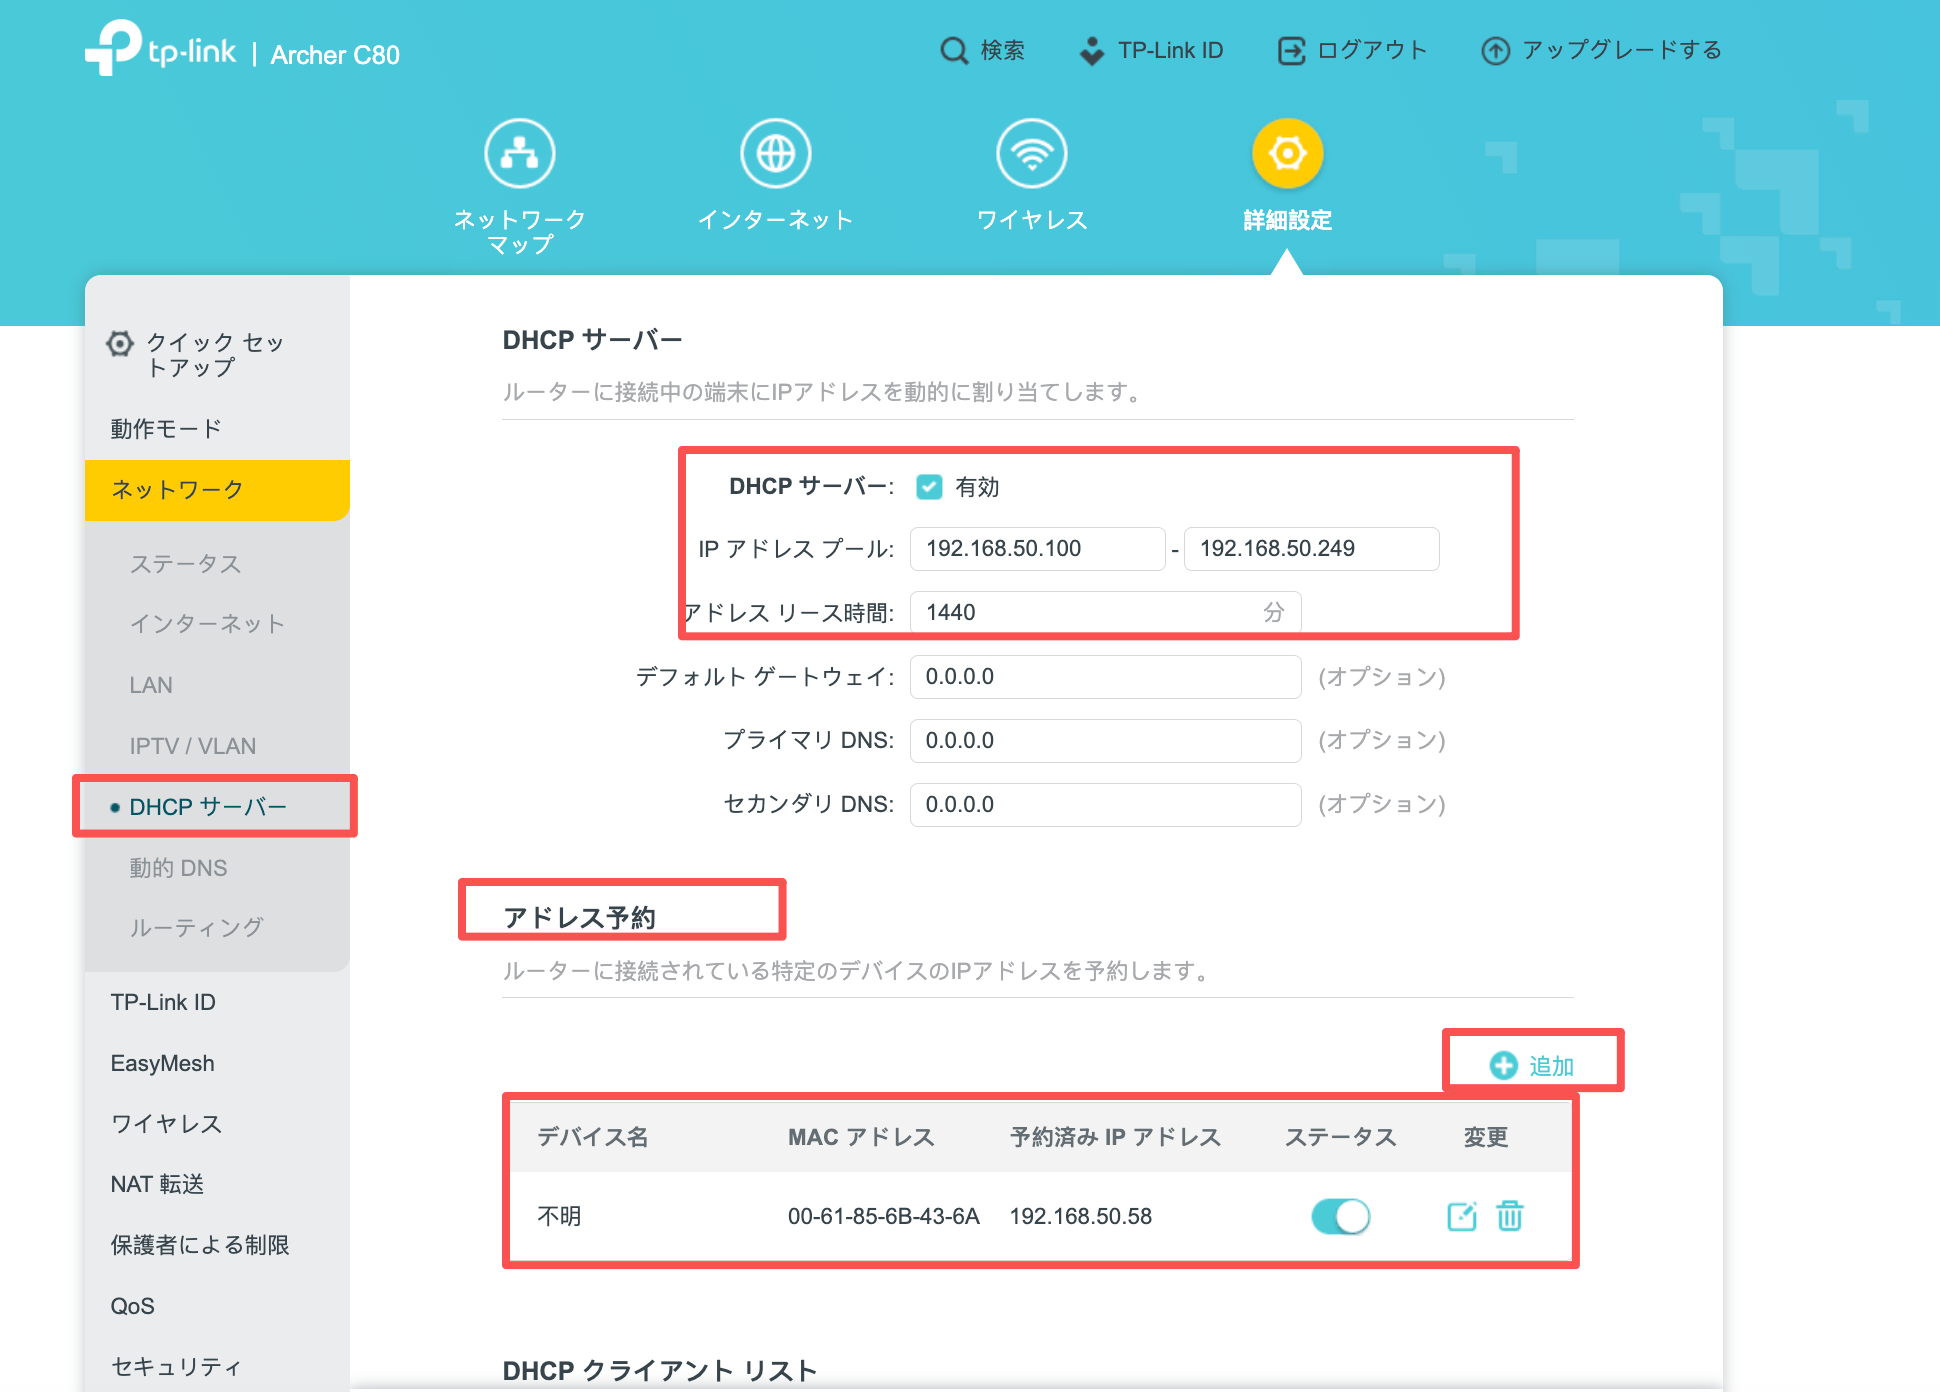Click the logout icon
Screen dimensions: 1940x1392
coord(1292,51)
